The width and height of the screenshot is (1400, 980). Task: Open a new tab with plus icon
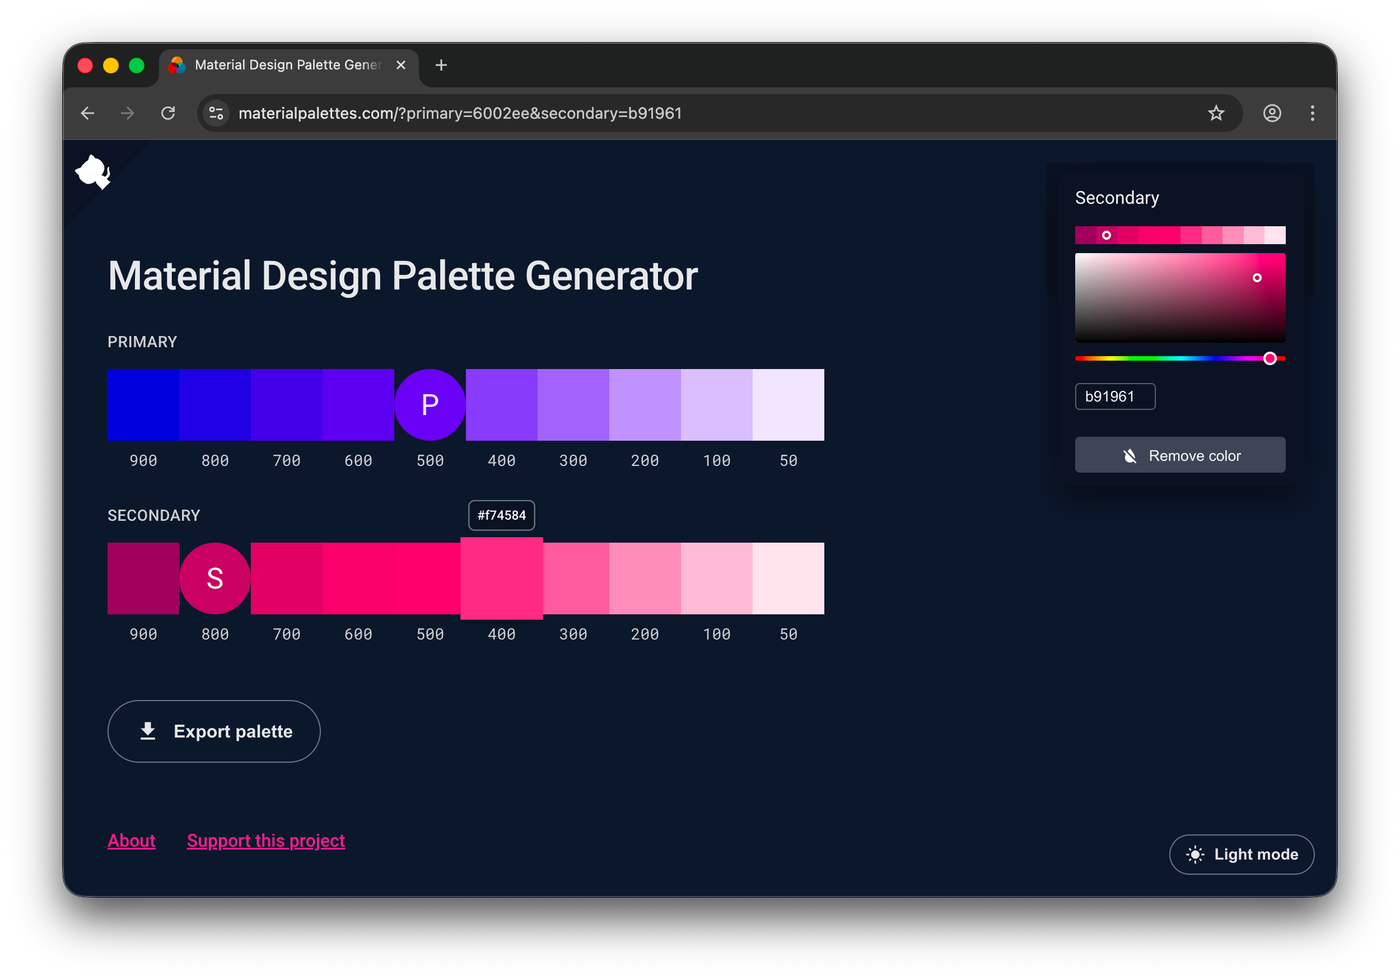coord(441,65)
